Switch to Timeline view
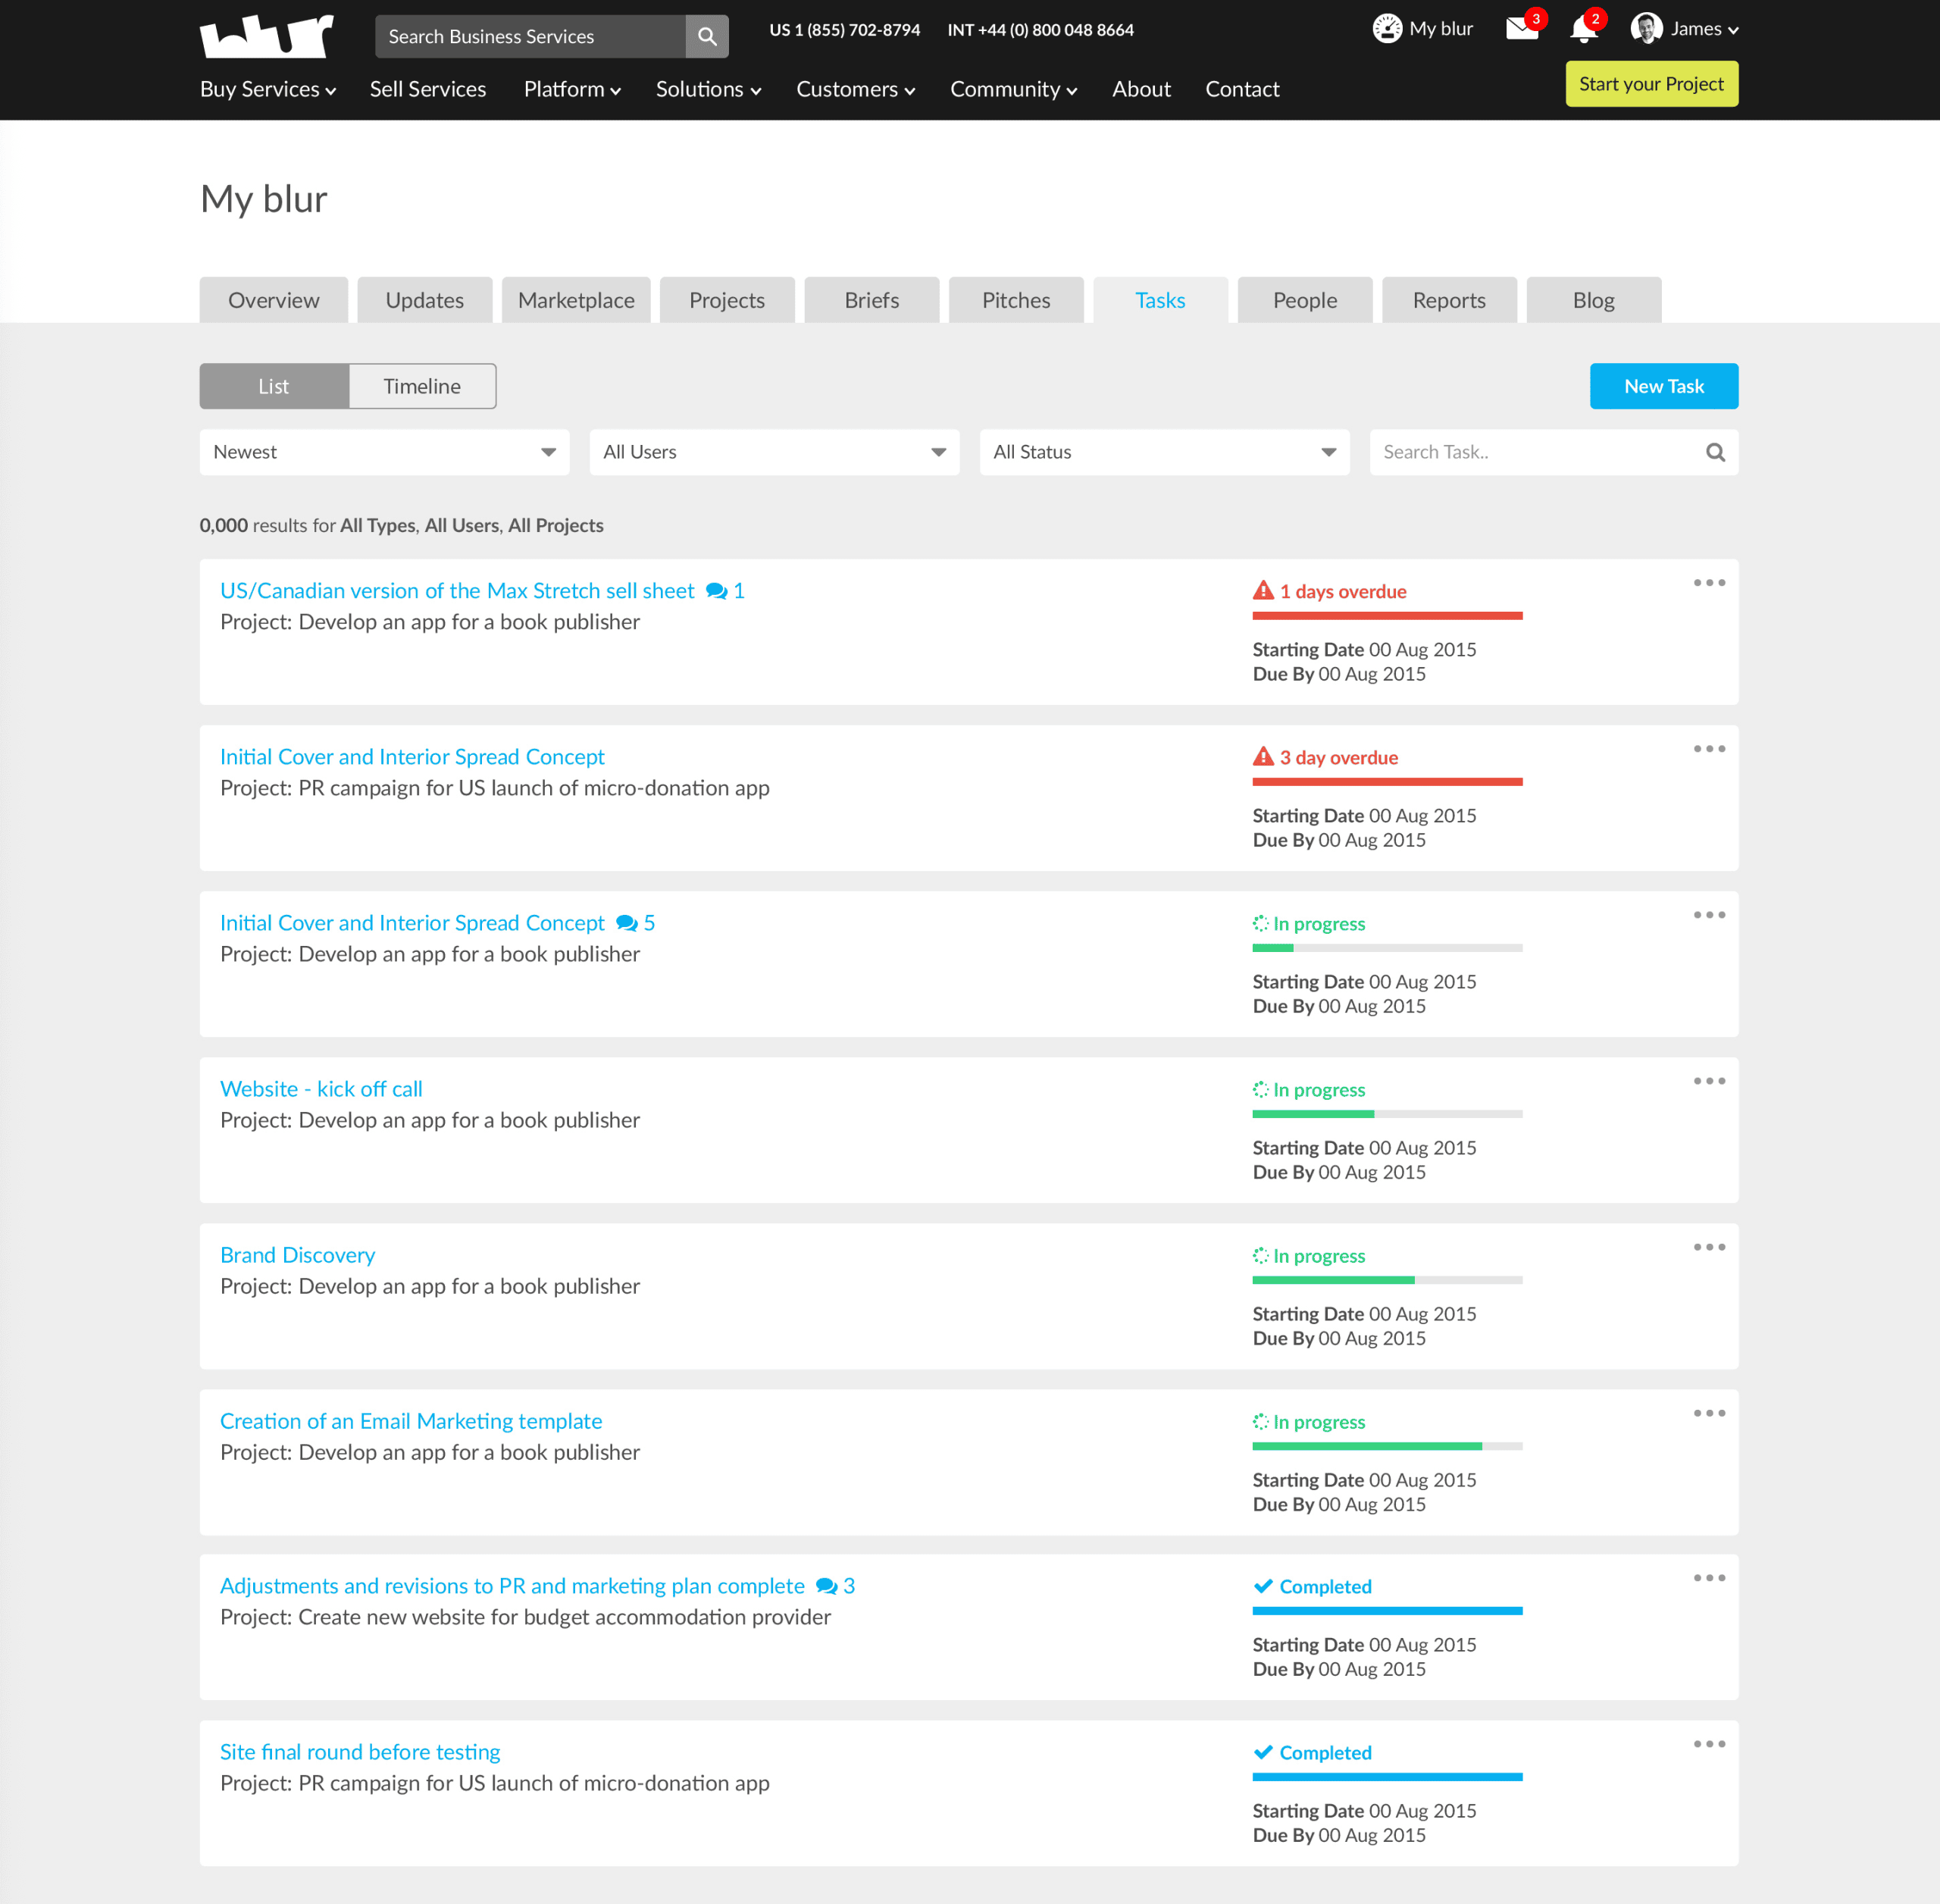Image resolution: width=1940 pixels, height=1904 pixels. pyautogui.click(x=422, y=386)
